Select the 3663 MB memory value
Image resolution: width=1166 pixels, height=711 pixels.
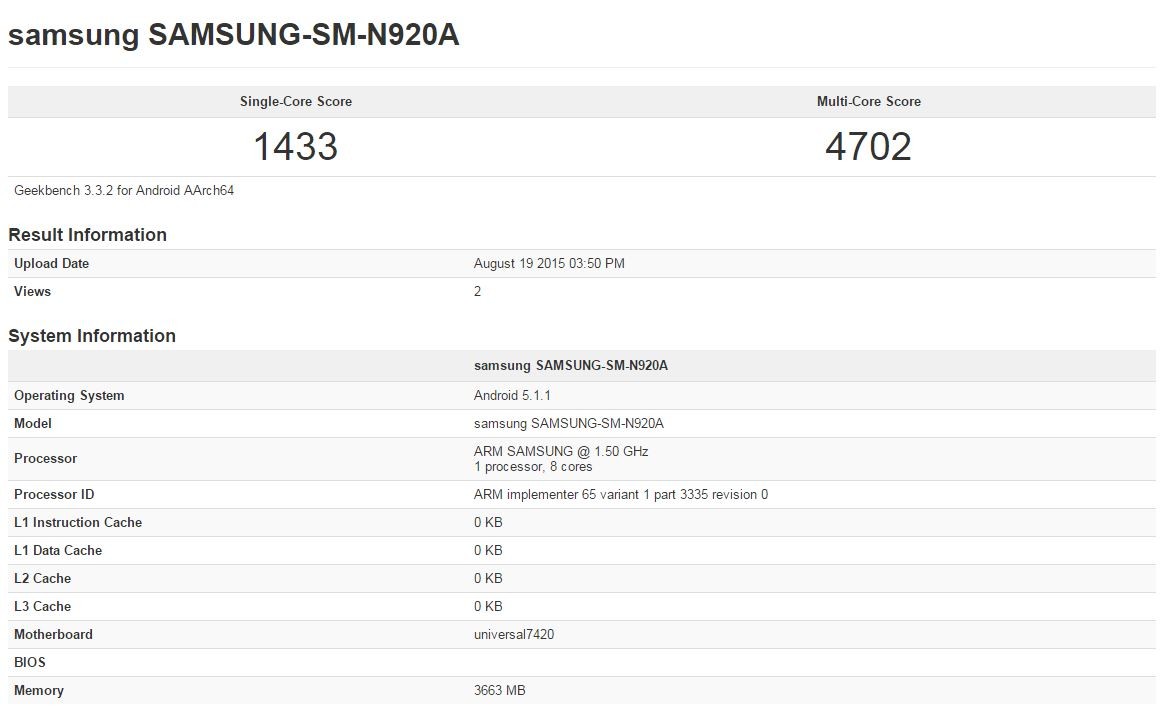pyautogui.click(x=500, y=691)
